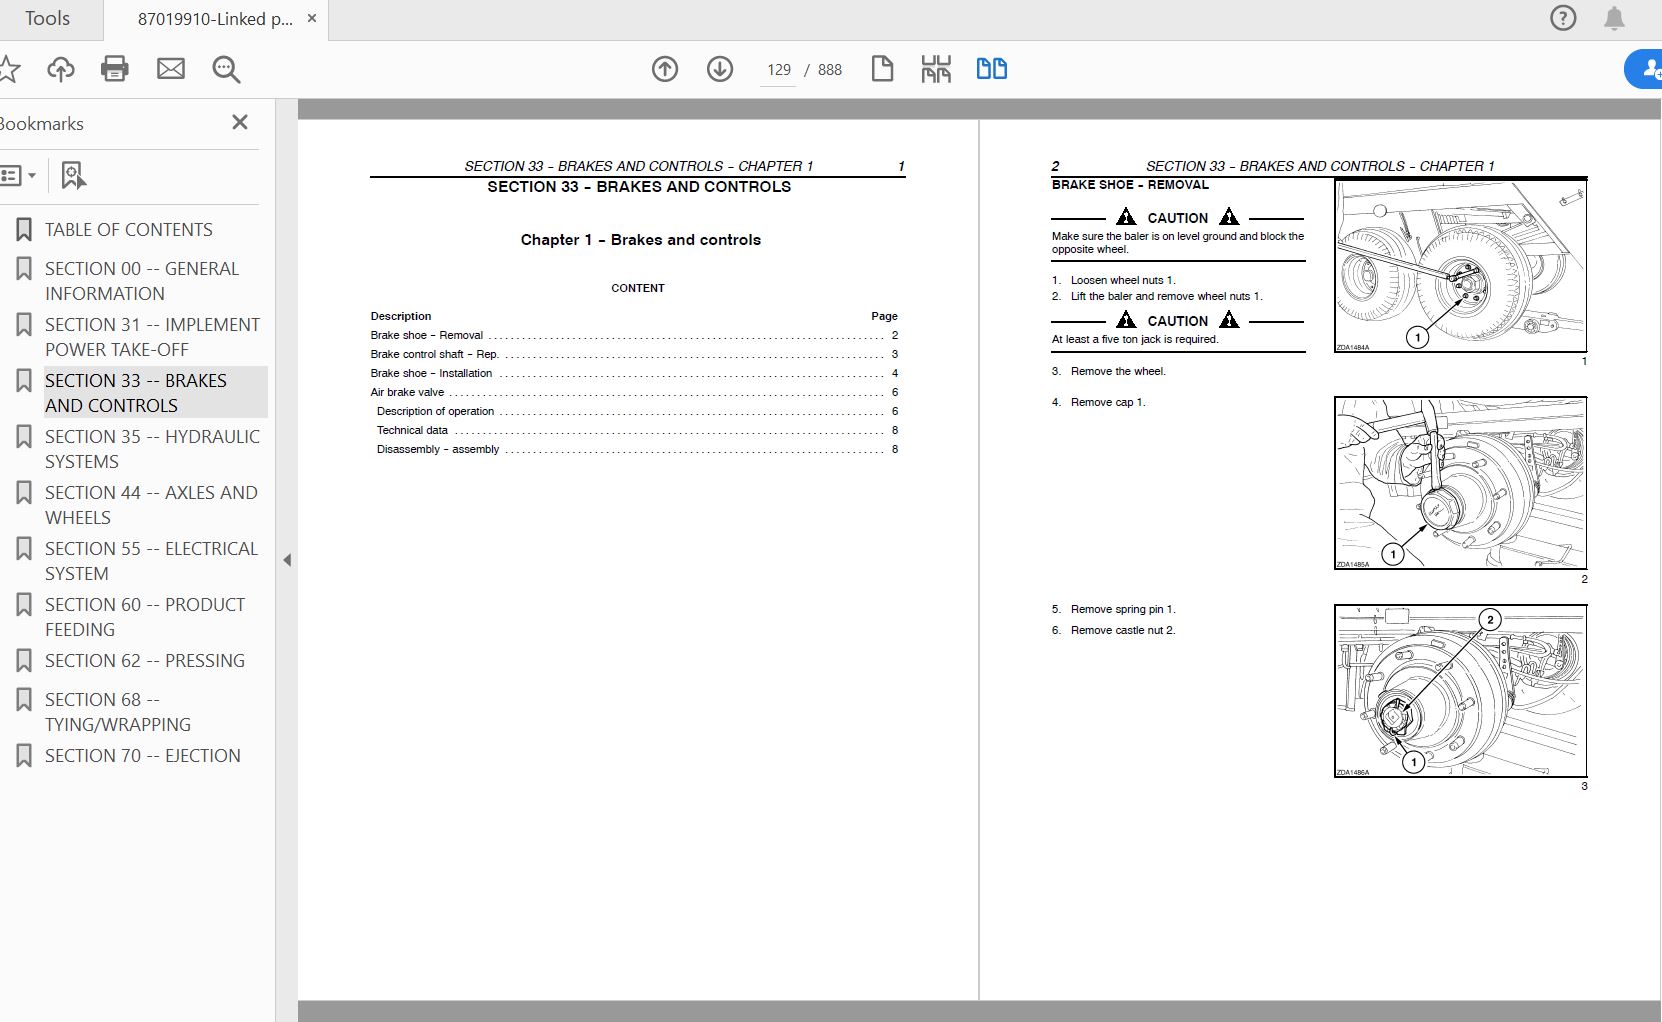Image resolution: width=1662 pixels, height=1022 pixels.
Task: Click bookmark icon beside SECTION 70
Action: pos(24,756)
